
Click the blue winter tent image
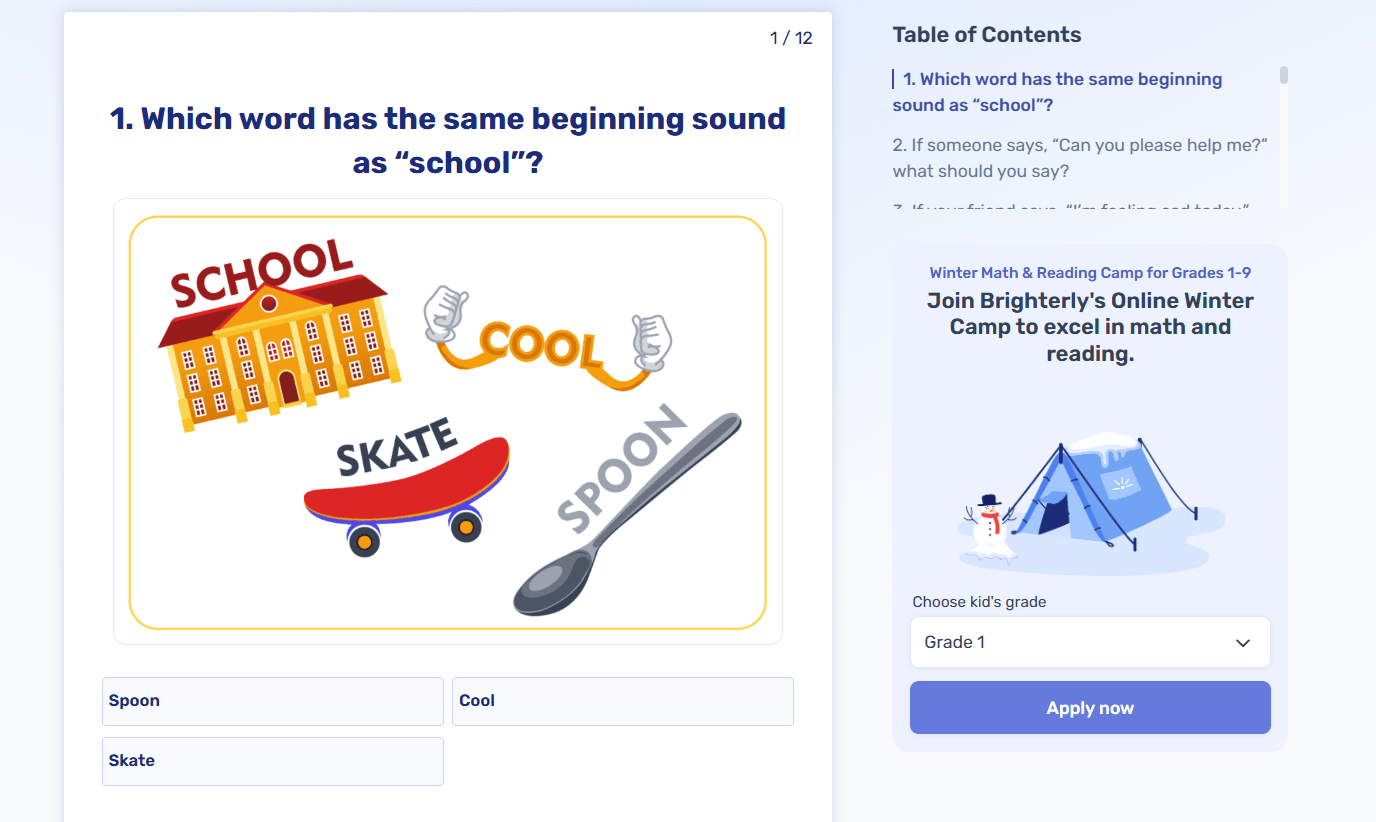tap(1100, 490)
